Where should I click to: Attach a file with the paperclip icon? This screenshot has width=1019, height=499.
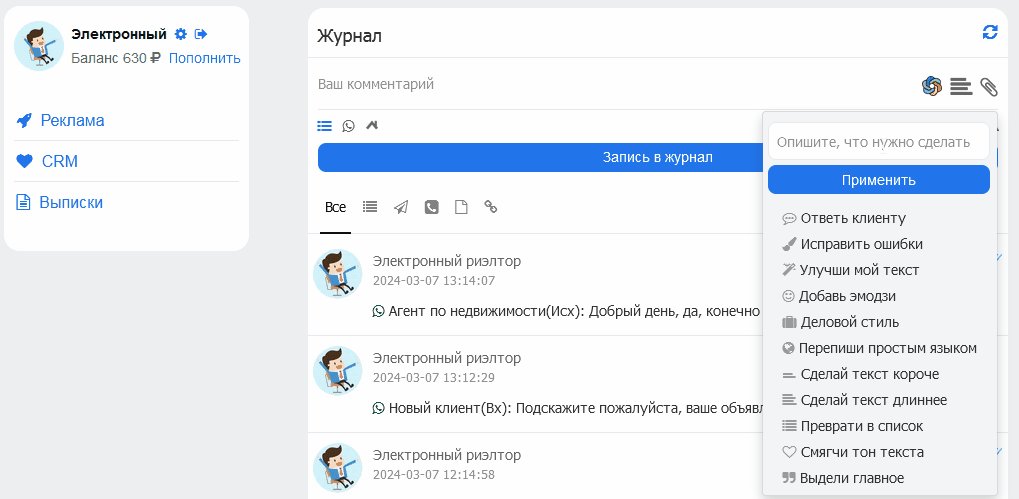988,86
